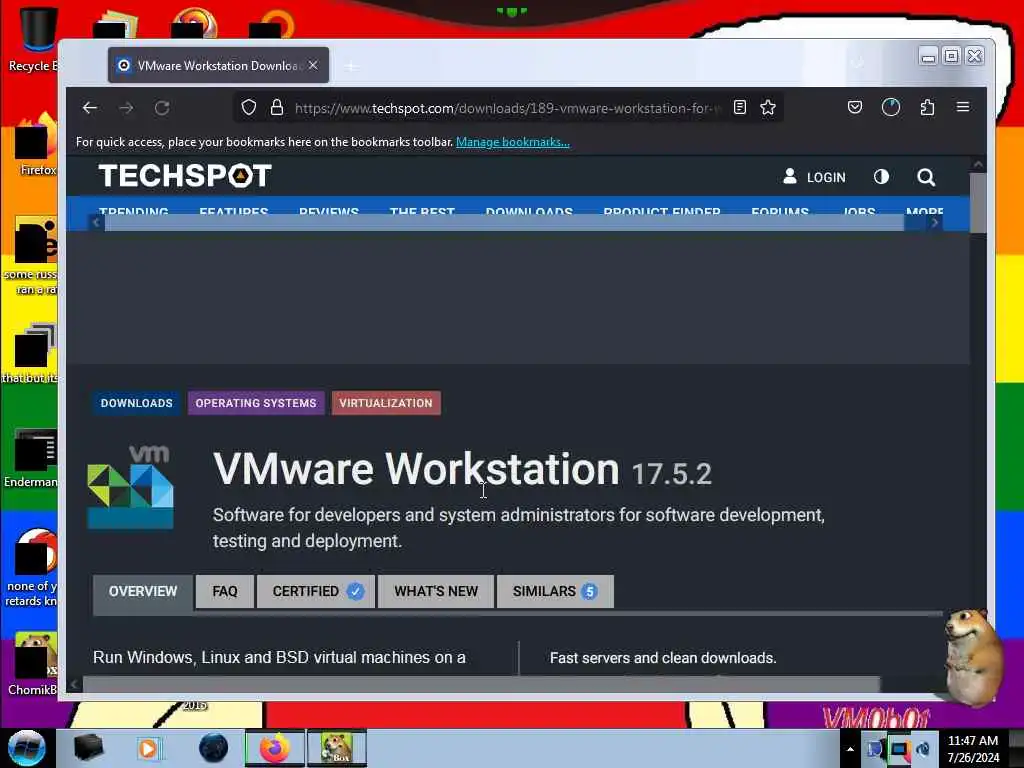Click the address bar URL field
The image size is (1024, 768).
(507, 108)
